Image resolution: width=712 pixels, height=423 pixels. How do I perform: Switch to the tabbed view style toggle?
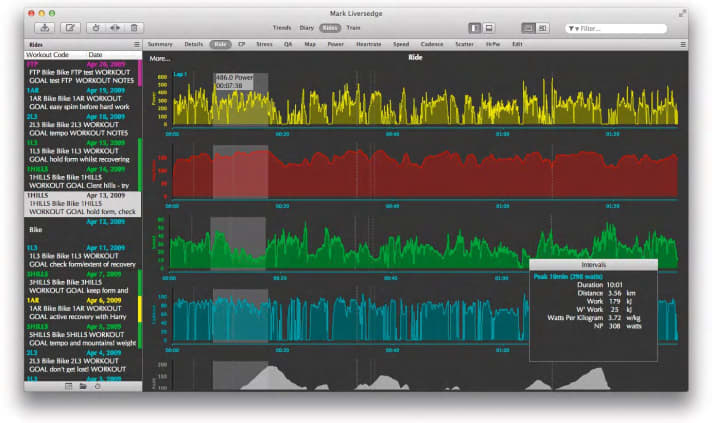click(528, 28)
